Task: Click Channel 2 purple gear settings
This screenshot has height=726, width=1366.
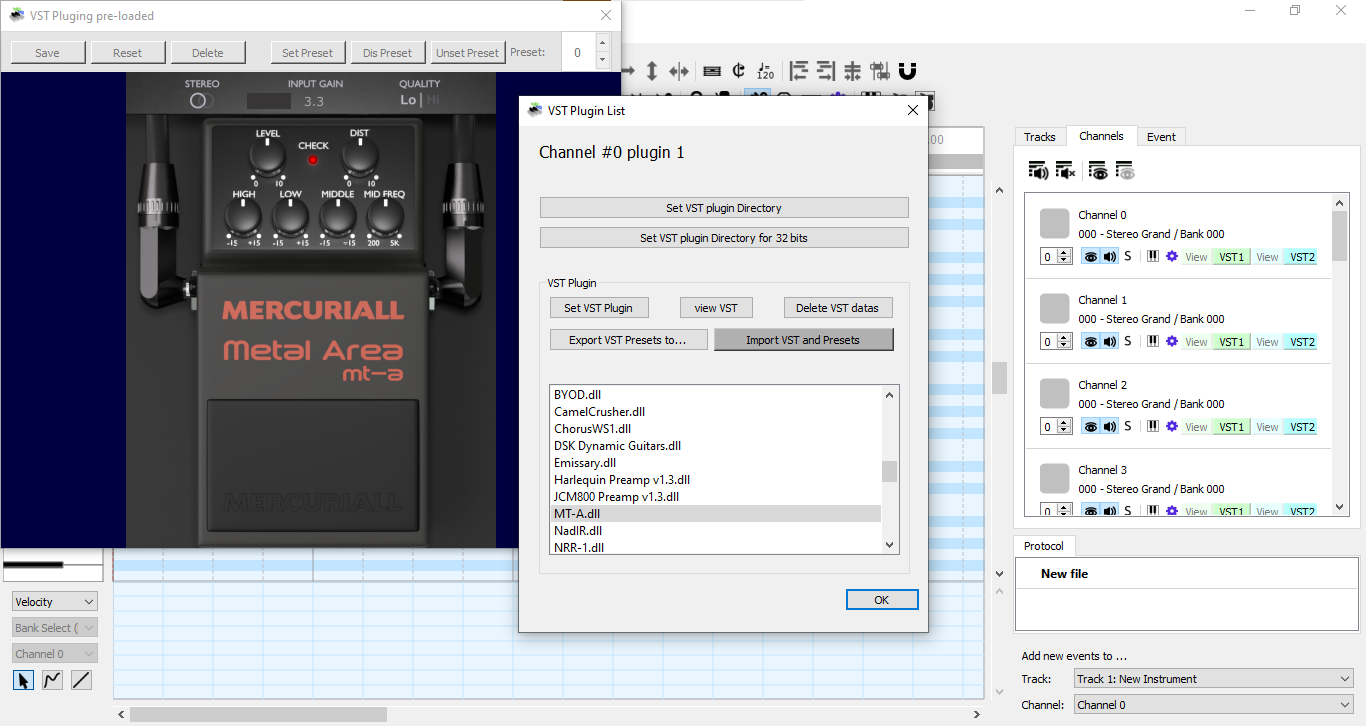Action: point(1172,427)
